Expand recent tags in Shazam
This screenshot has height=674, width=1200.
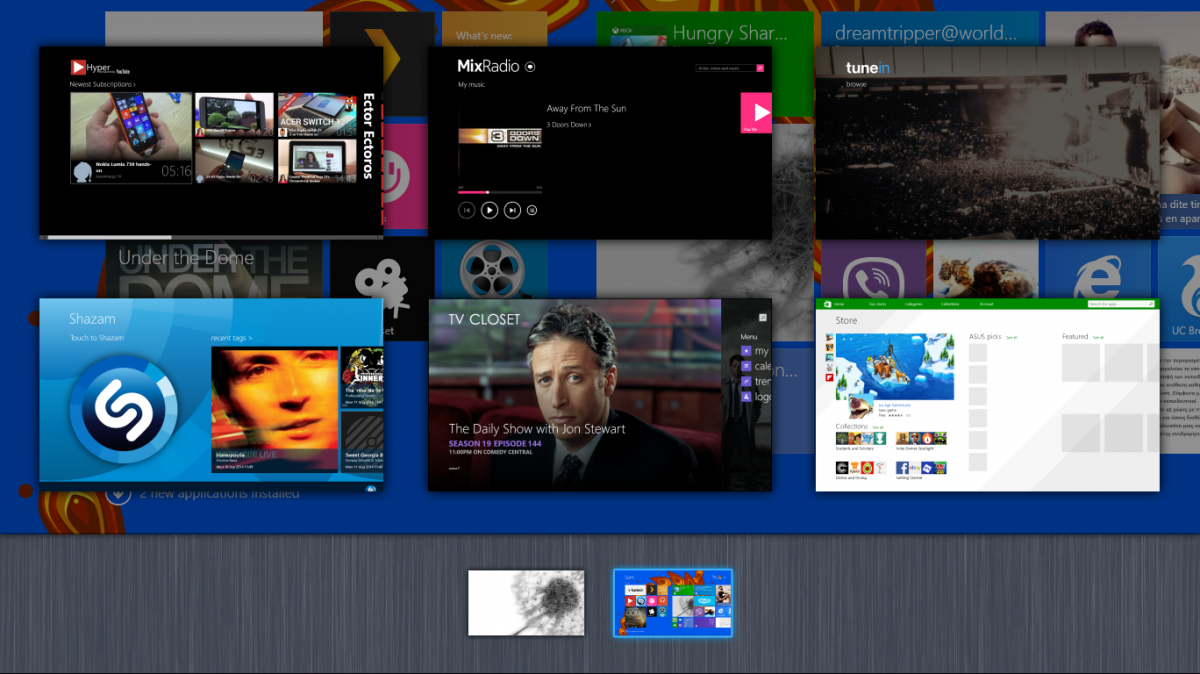pyautogui.click(x=231, y=338)
